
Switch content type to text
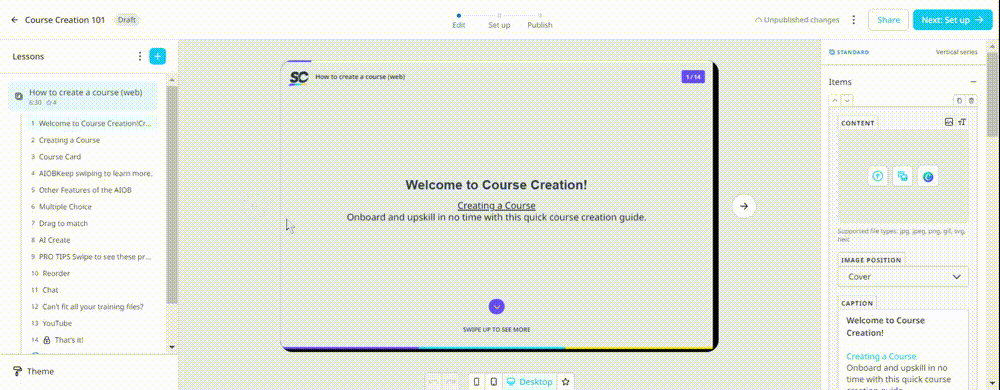pyautogui.click(x=962, y=122)
